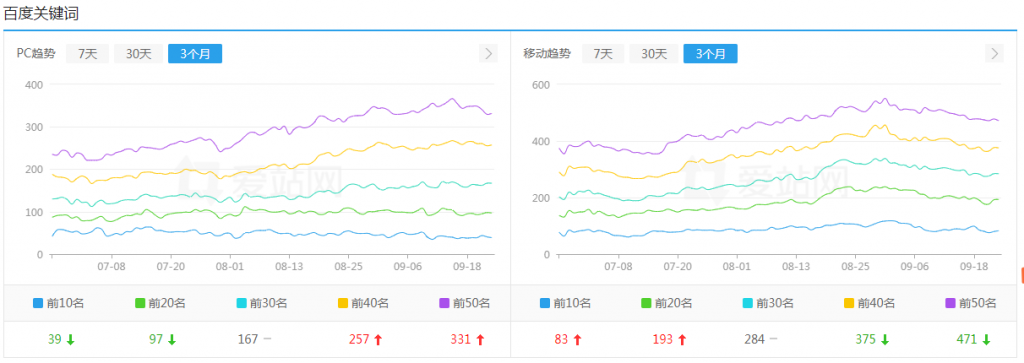1024x363 pixels.
Task: Toggle 前50名 legend in PC趋势 chart
Action: (464, 303)
